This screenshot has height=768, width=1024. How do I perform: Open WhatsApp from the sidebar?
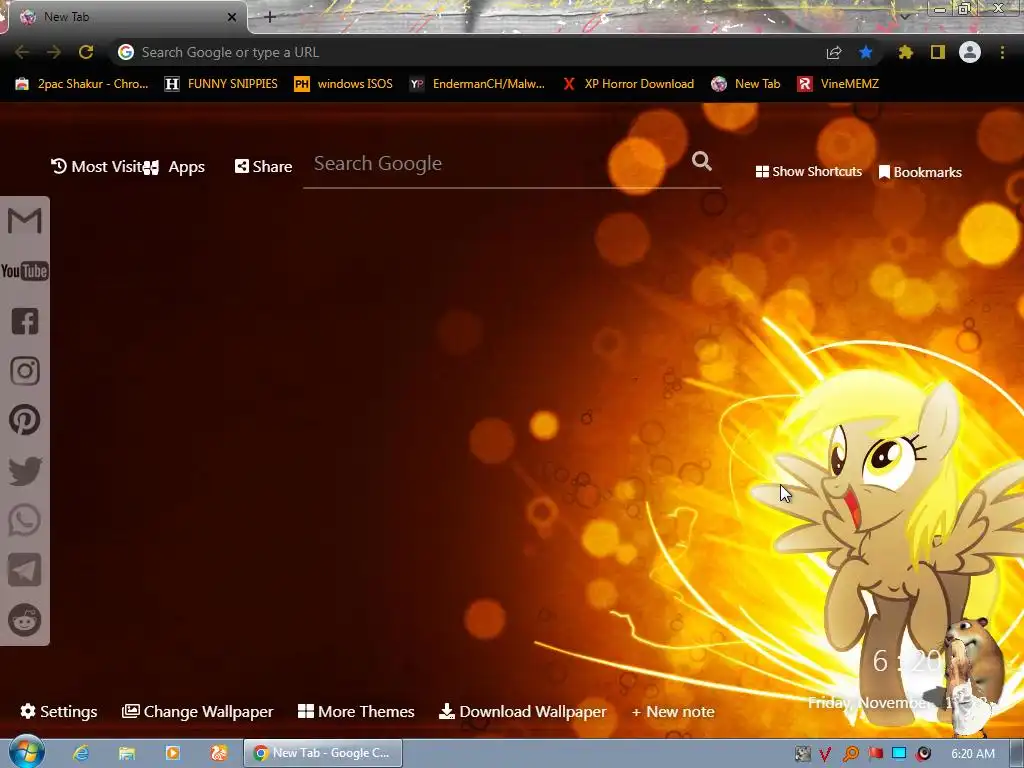(x=25, y=520)
